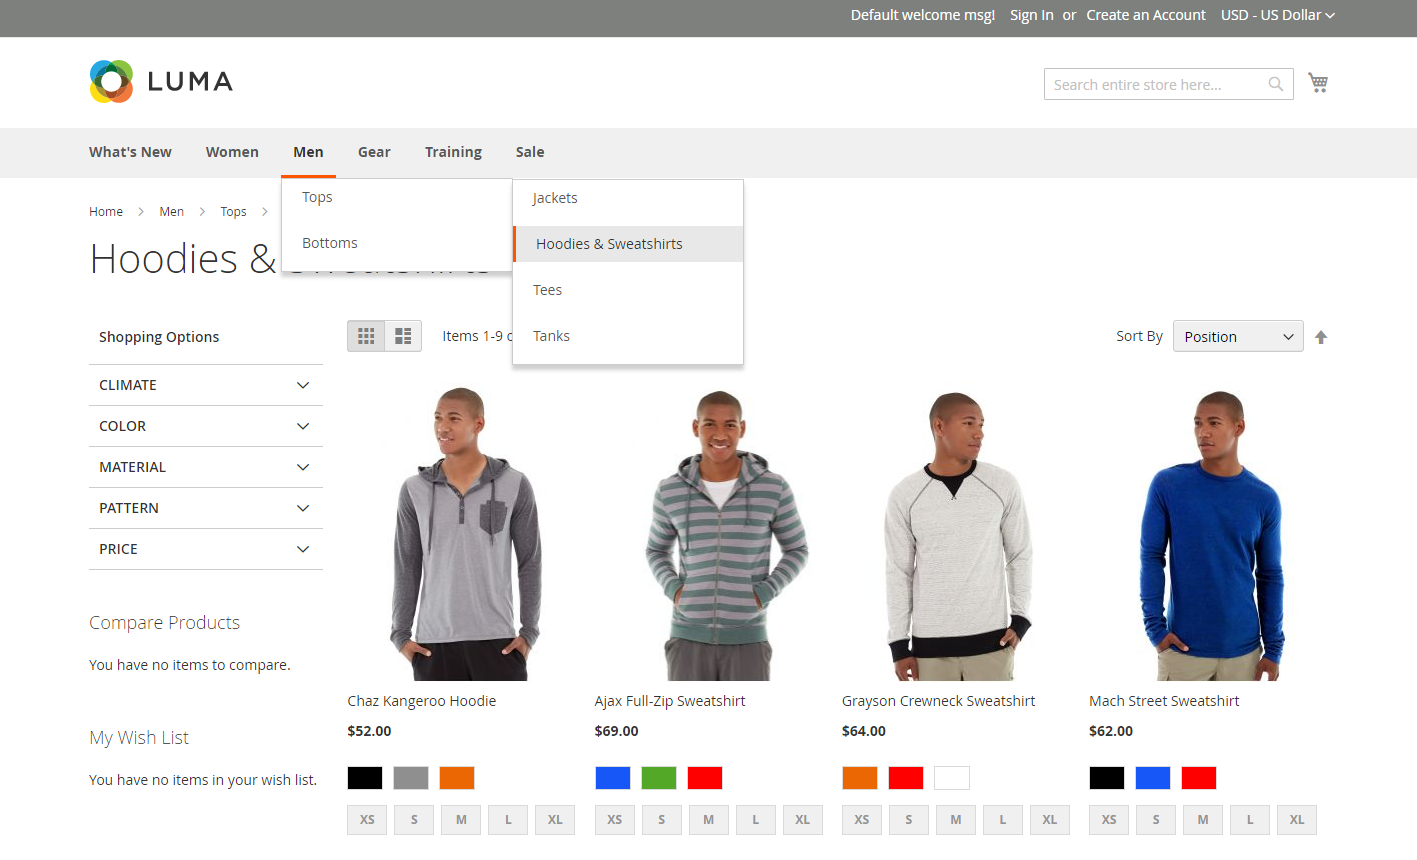Viewport: 1417px width, 860px height.
Task: Open Ajax Full-Zip Sweatshirt product image
Action: (713, 533)
